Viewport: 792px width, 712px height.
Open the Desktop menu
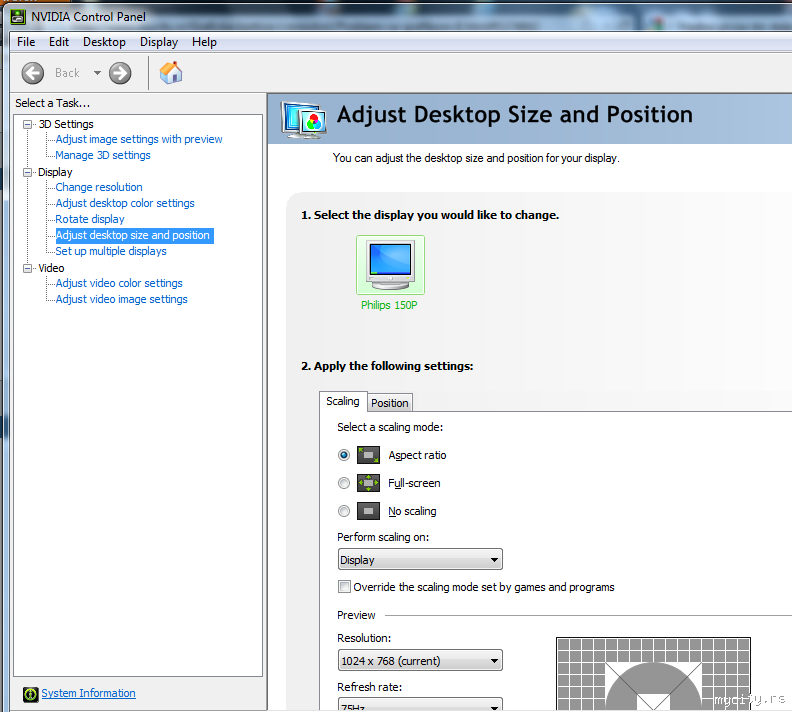(x=104, y=42)
